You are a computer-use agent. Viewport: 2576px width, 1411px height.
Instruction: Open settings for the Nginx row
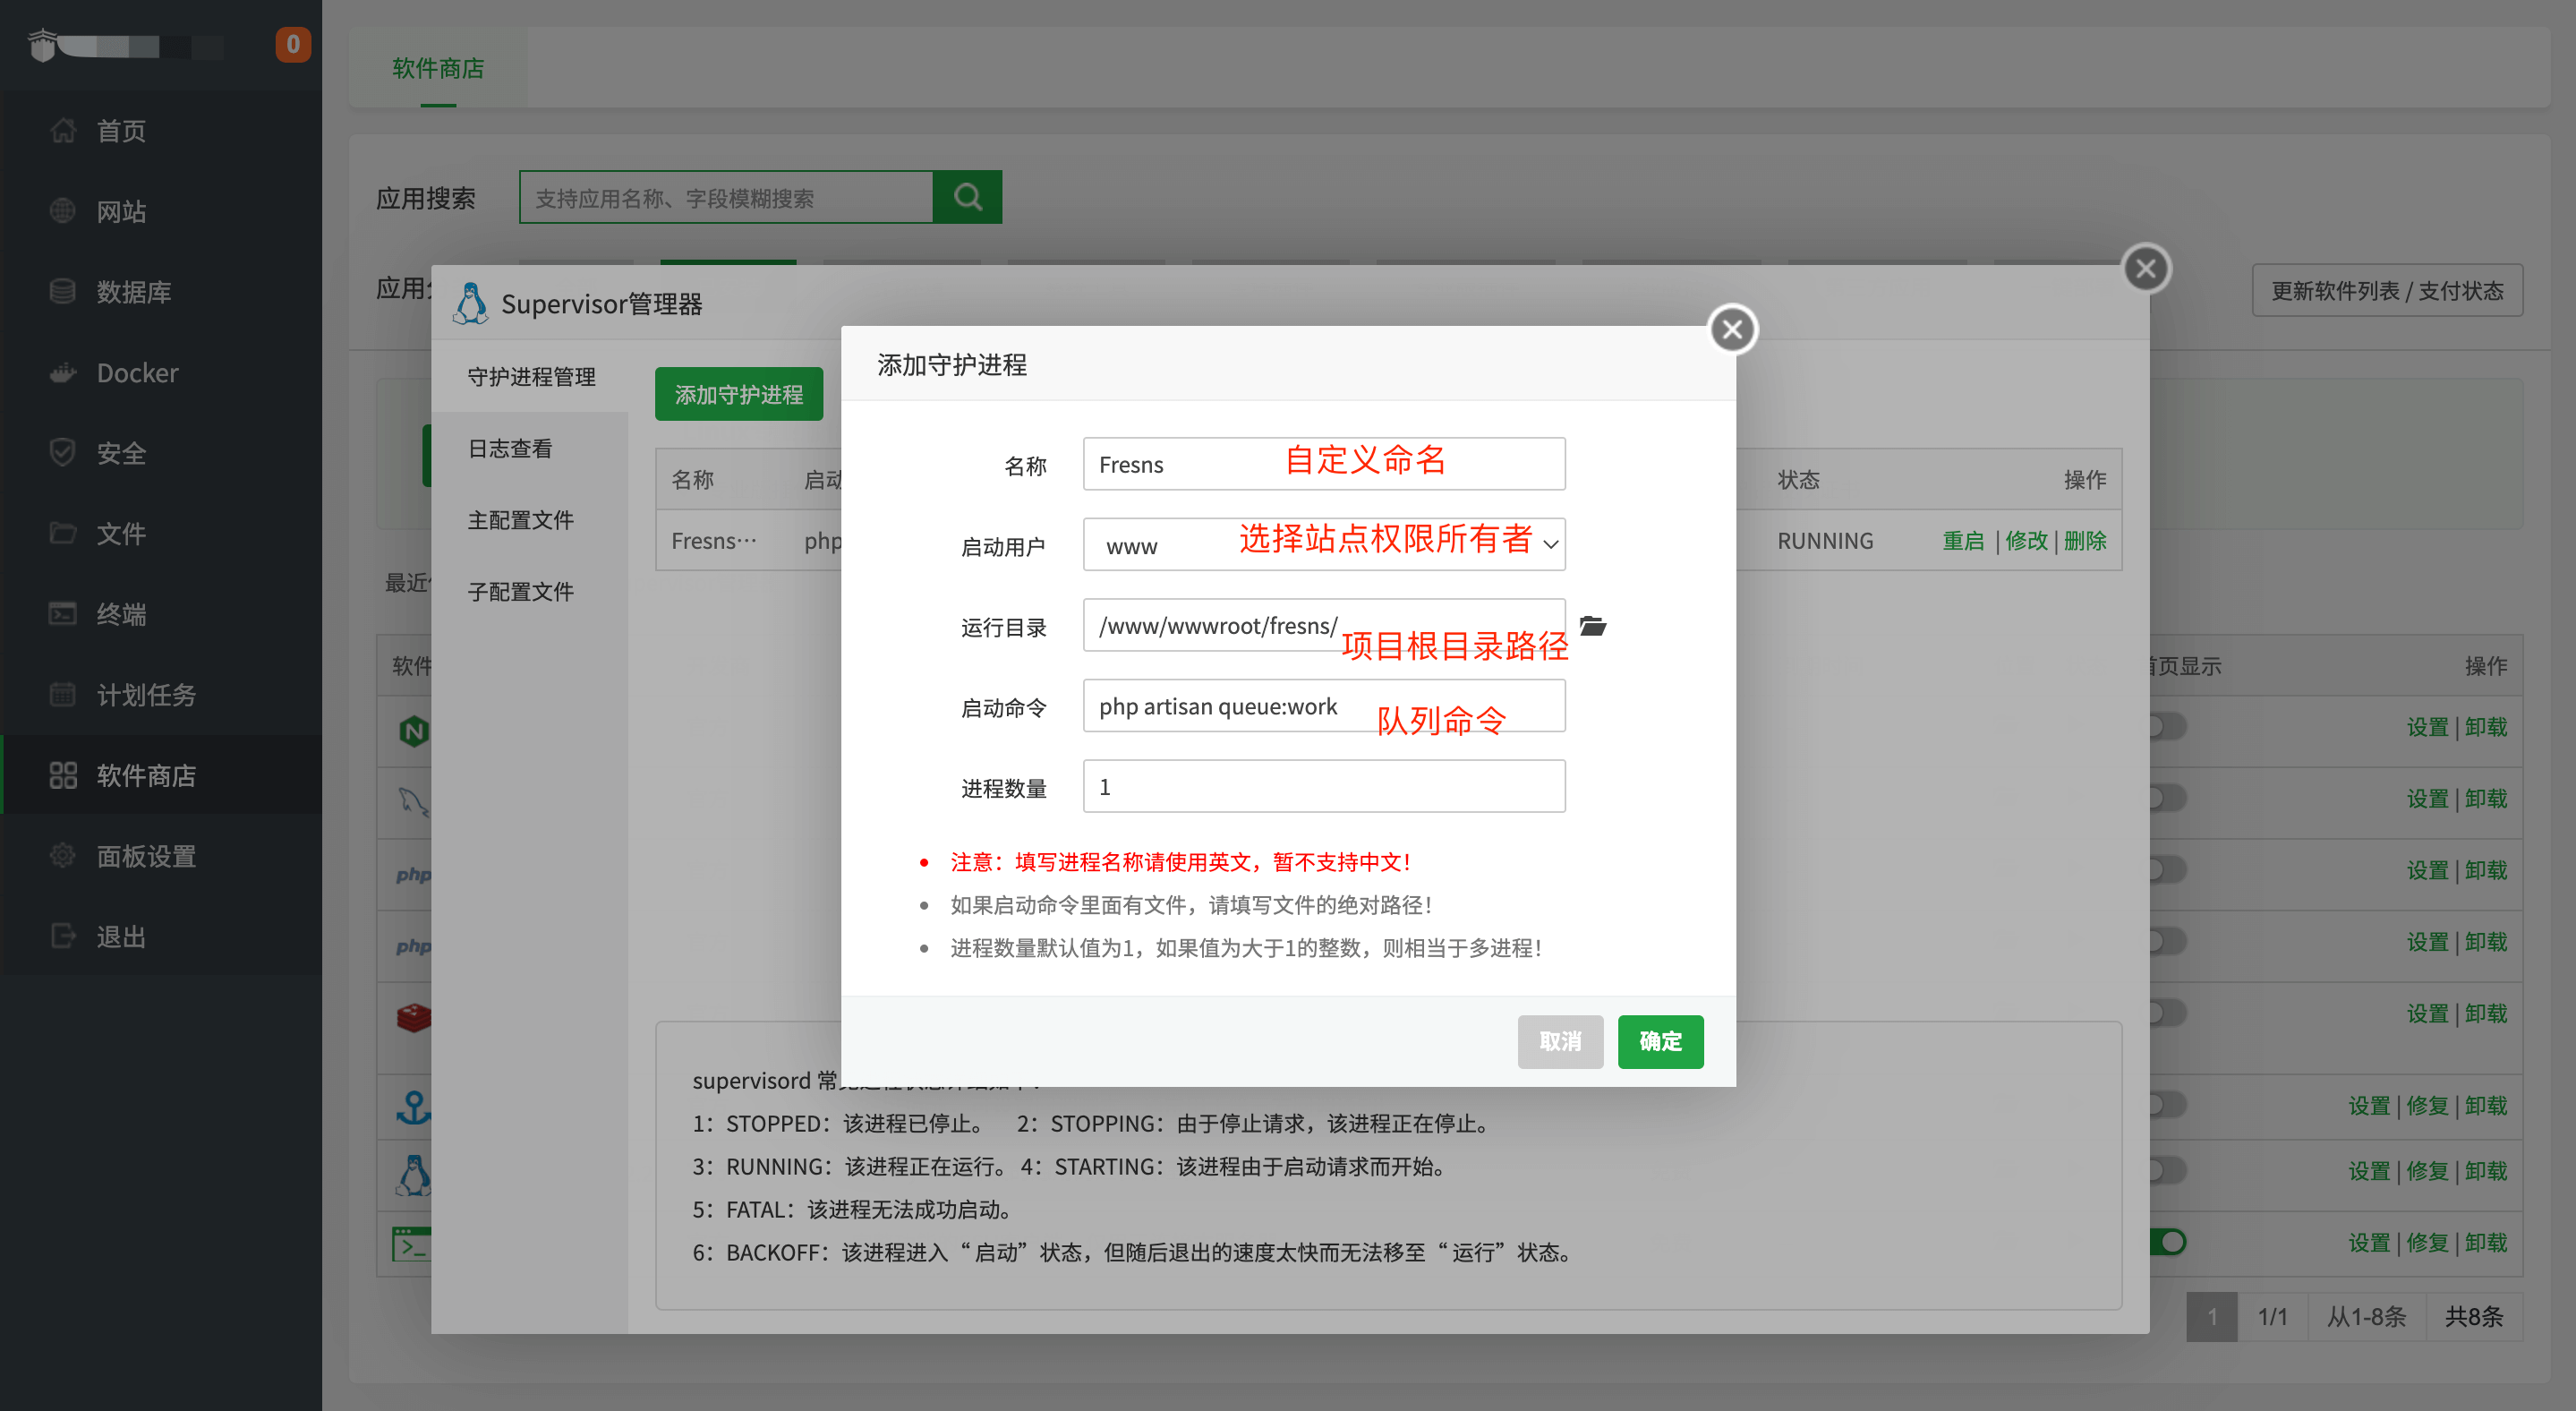pyautogui.click(x=2427, y=727)
